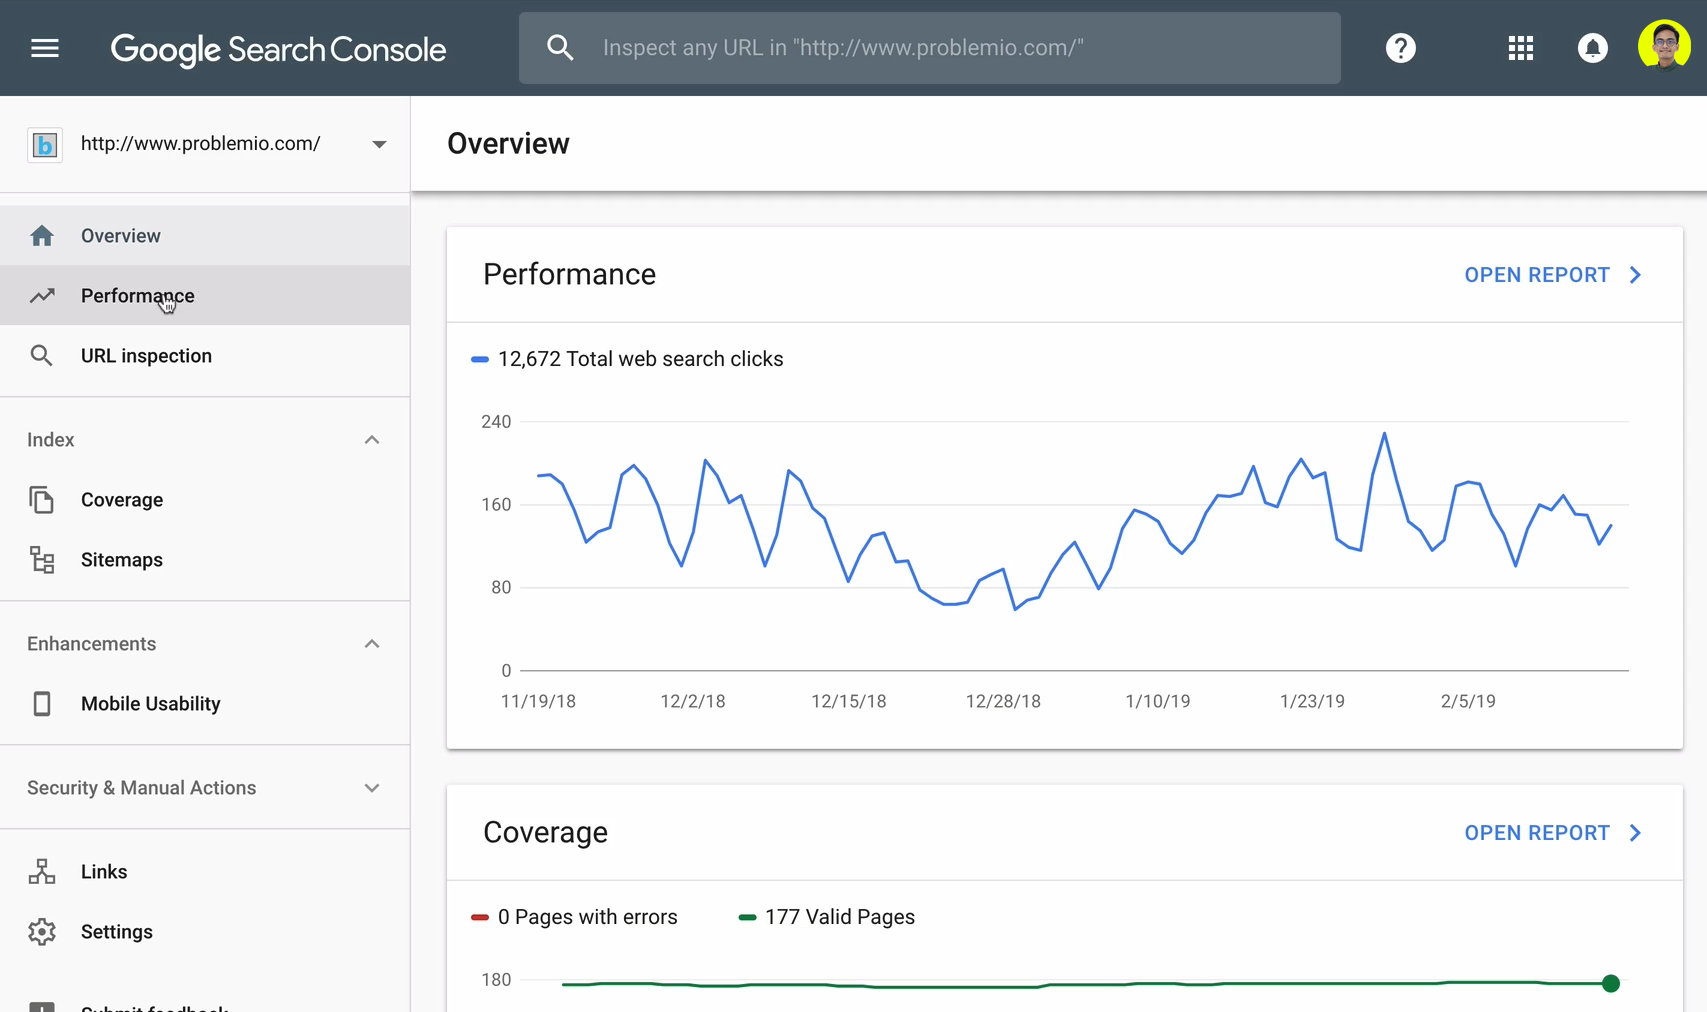Image resolution: width=1707 pixels, height=1012 pixels.
Task: Click the green Coverage chart endpoint marker
Action: pyautogui.click(x=1611, y=984)
